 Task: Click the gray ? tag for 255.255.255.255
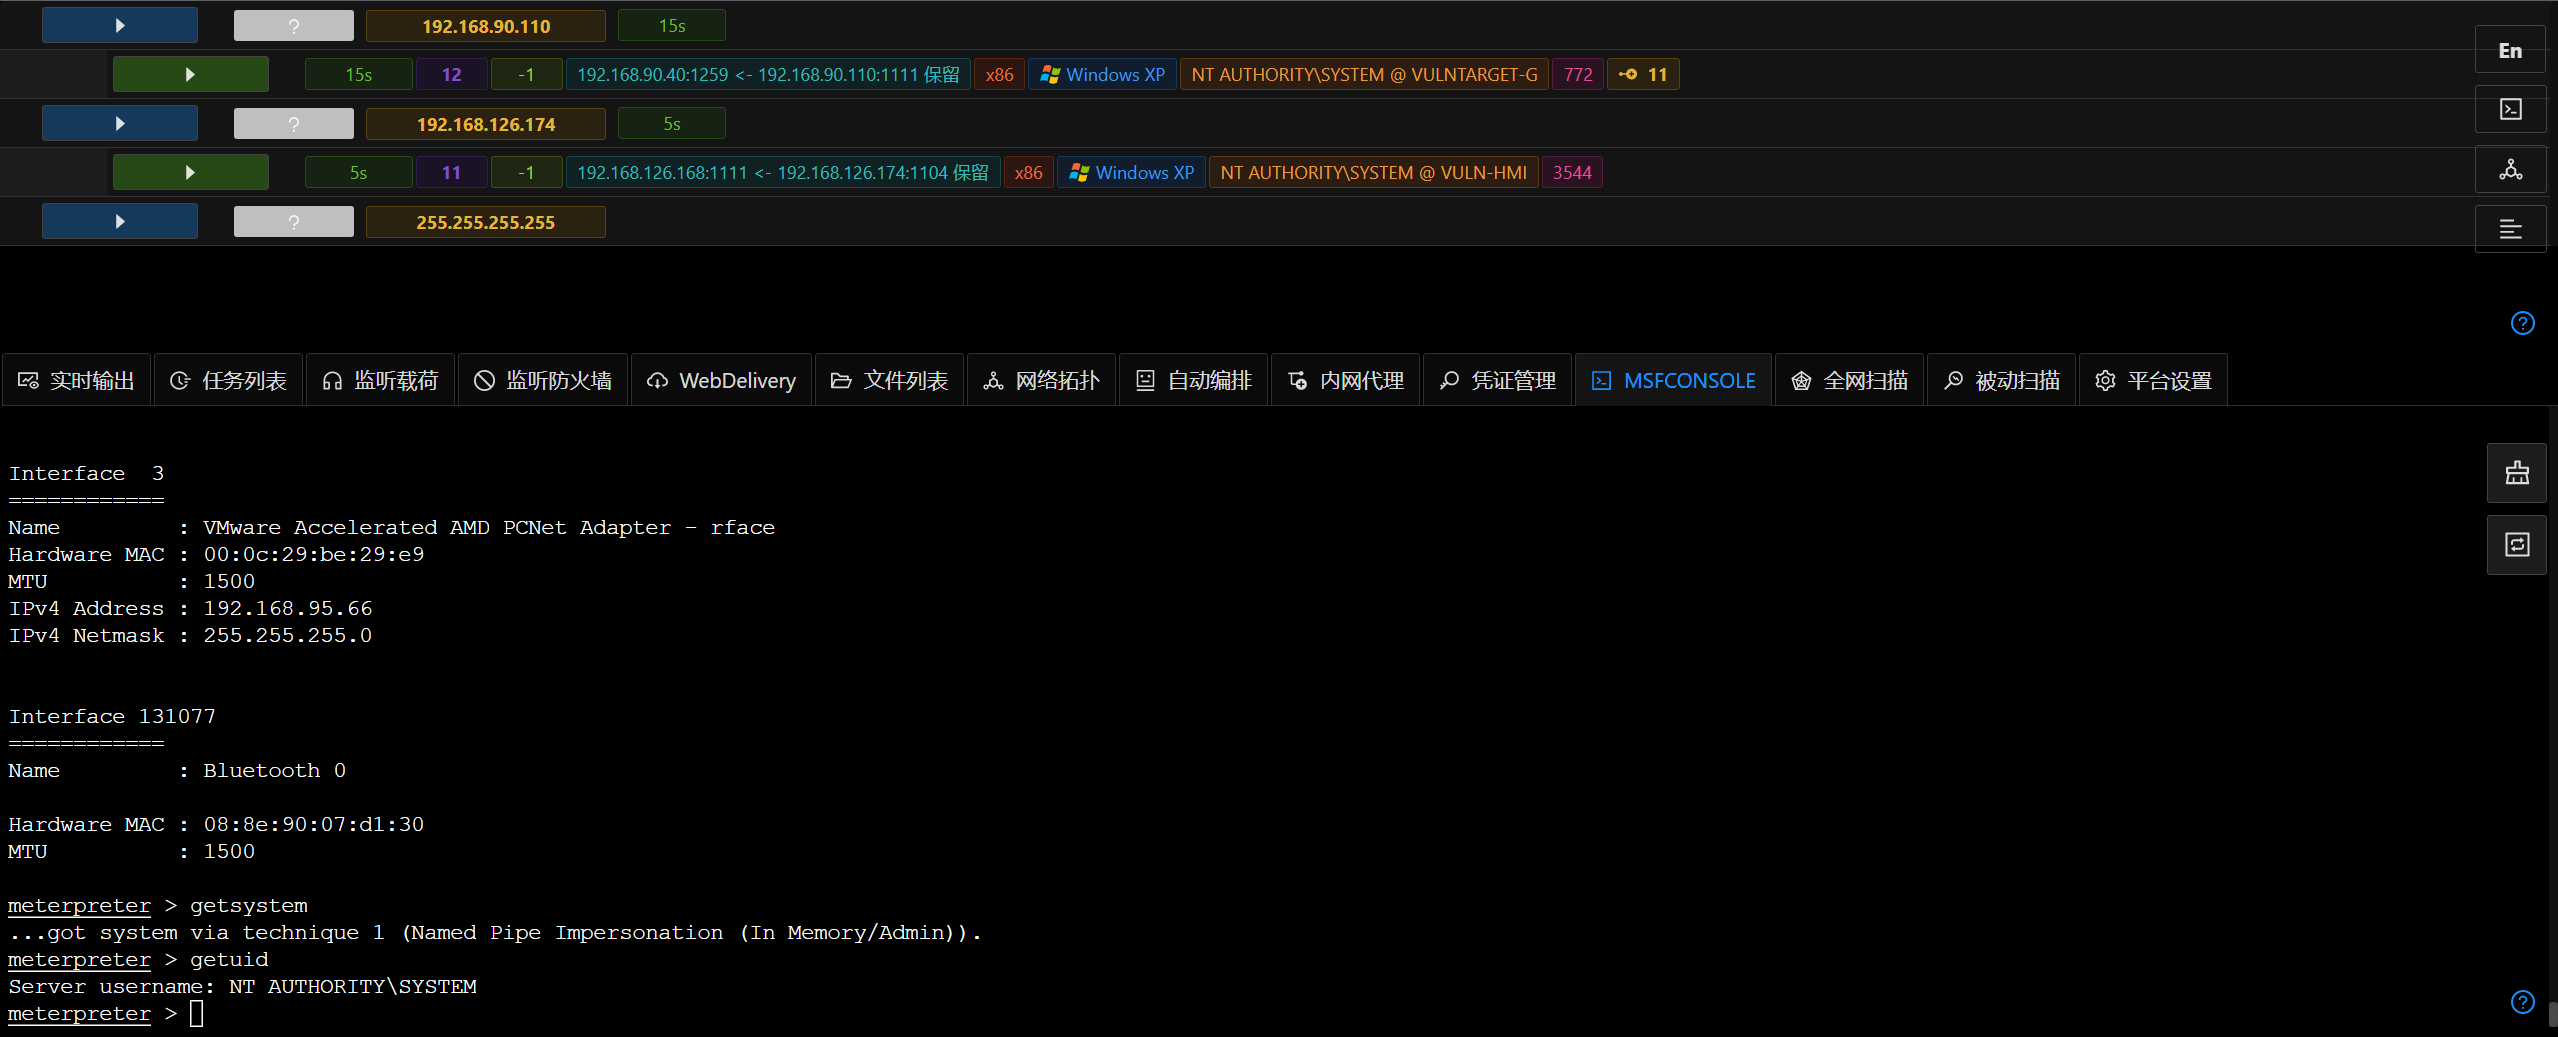pos(294,222)
